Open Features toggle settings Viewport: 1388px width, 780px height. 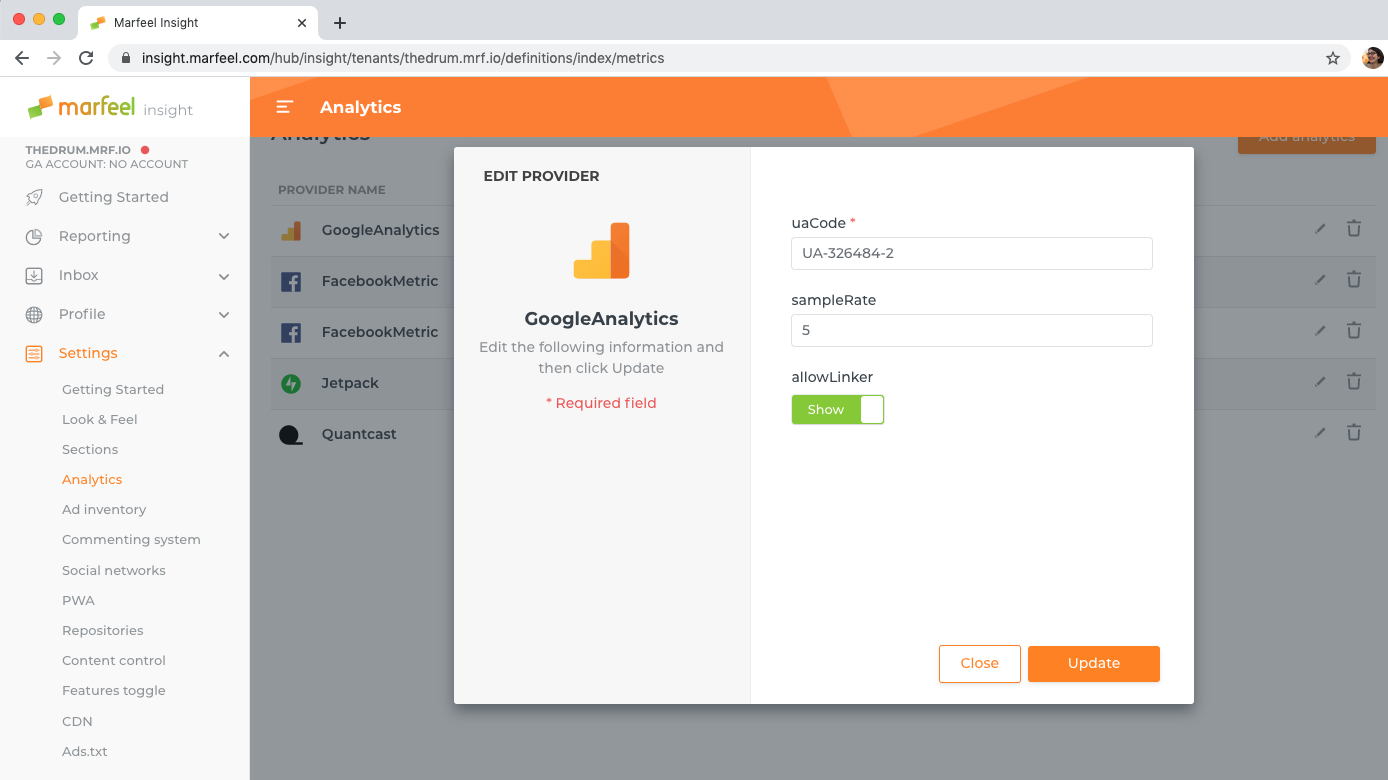pos(114,690)
